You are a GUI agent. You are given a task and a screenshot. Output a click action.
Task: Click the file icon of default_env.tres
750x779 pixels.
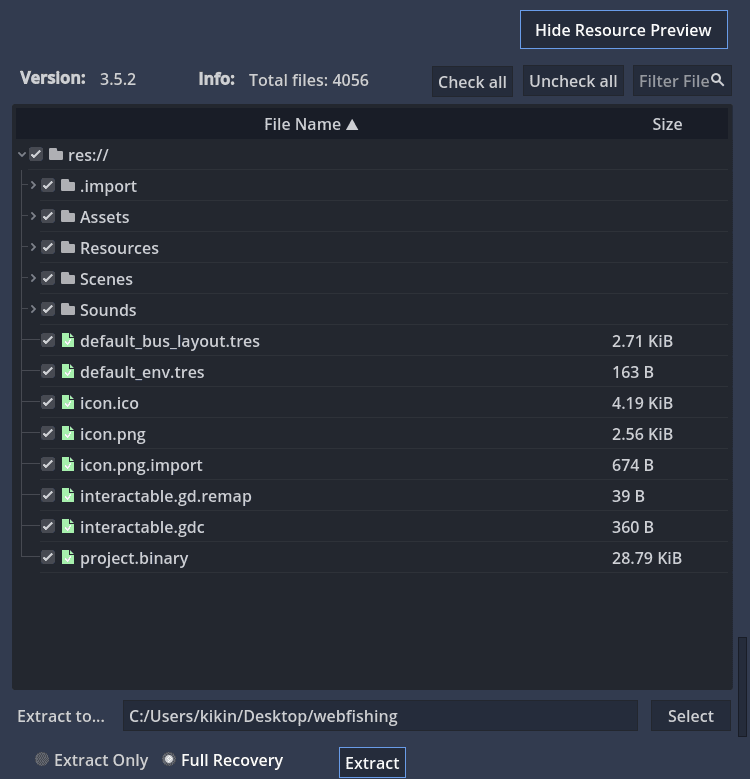pos(68,371)
